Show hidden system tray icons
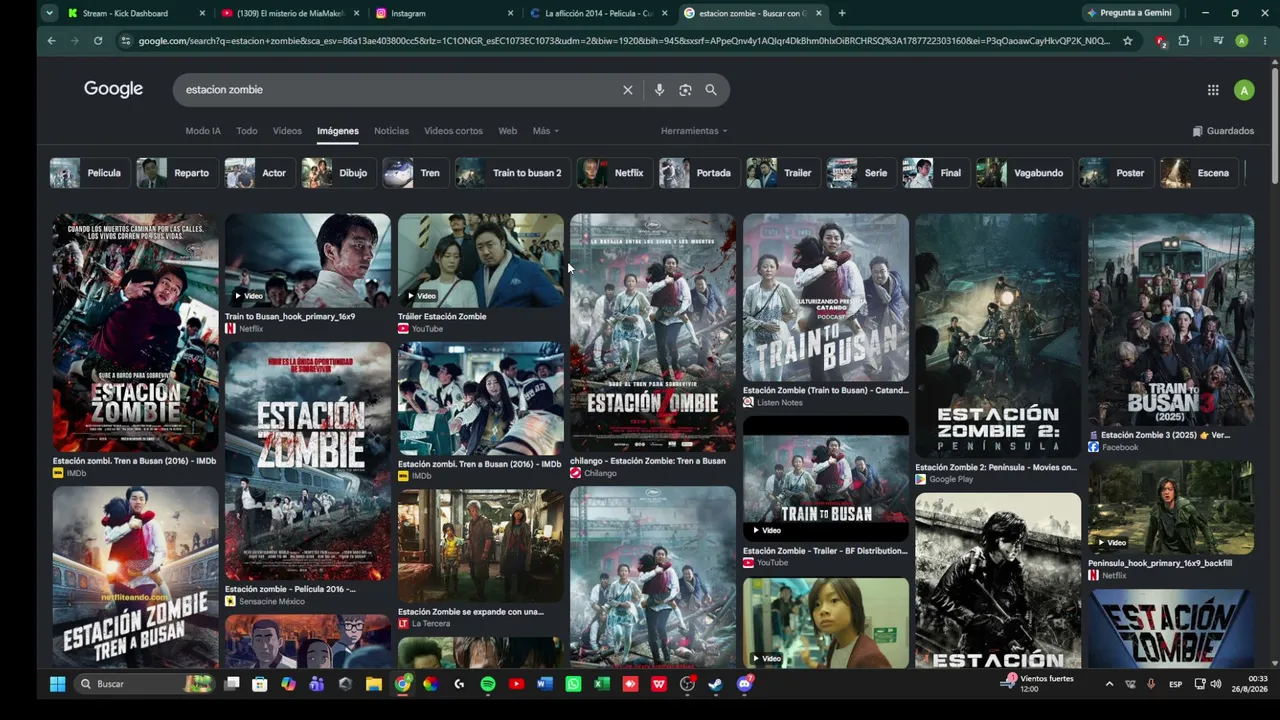Screen dimensions: 1280x720 (1109, 684)
